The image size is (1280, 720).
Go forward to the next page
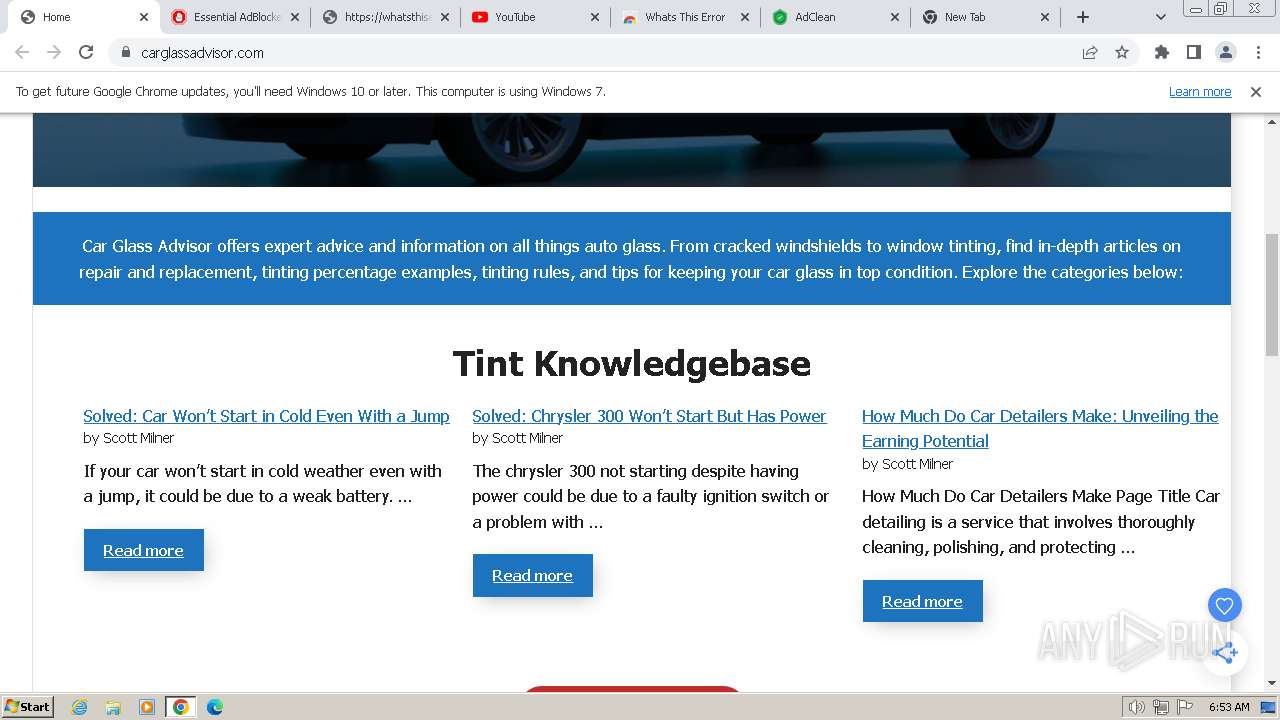[x=54, y=52]
